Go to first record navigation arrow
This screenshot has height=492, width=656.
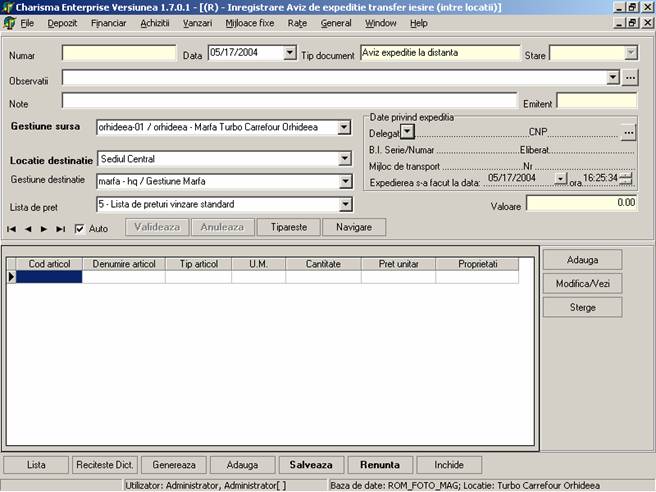pyautogui.click(x=12, y=229)
